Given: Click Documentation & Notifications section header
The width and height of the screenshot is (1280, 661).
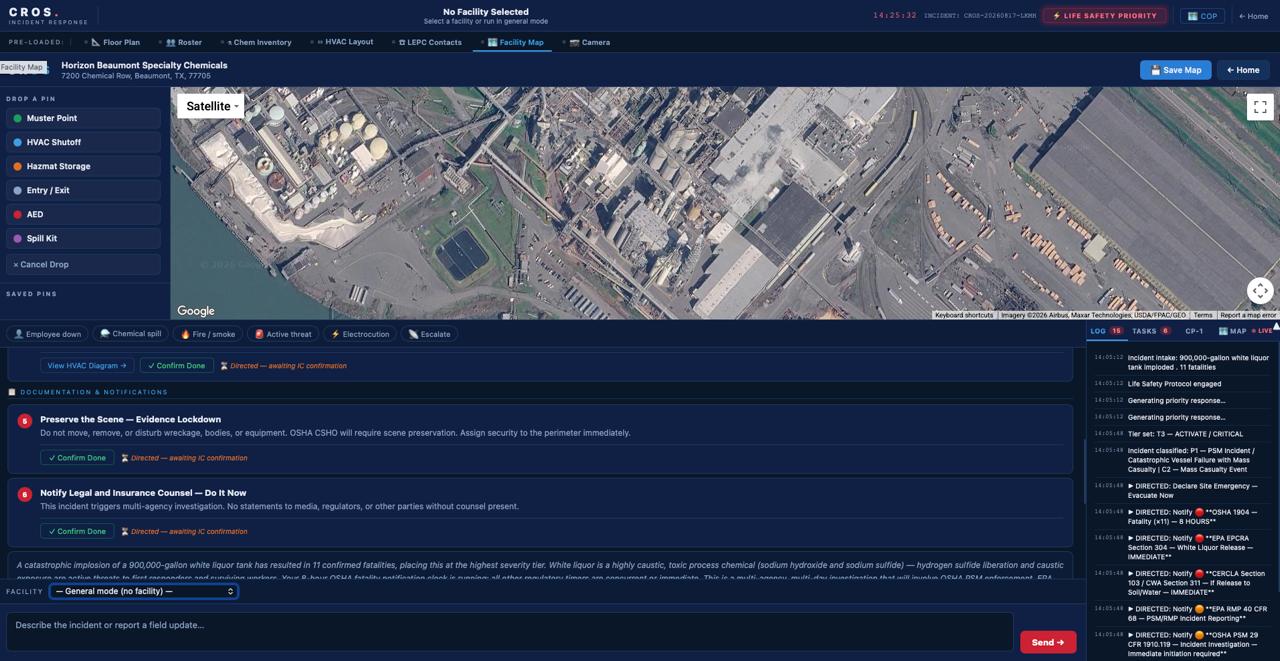Looking at the screenshot, I should point(94,392).
